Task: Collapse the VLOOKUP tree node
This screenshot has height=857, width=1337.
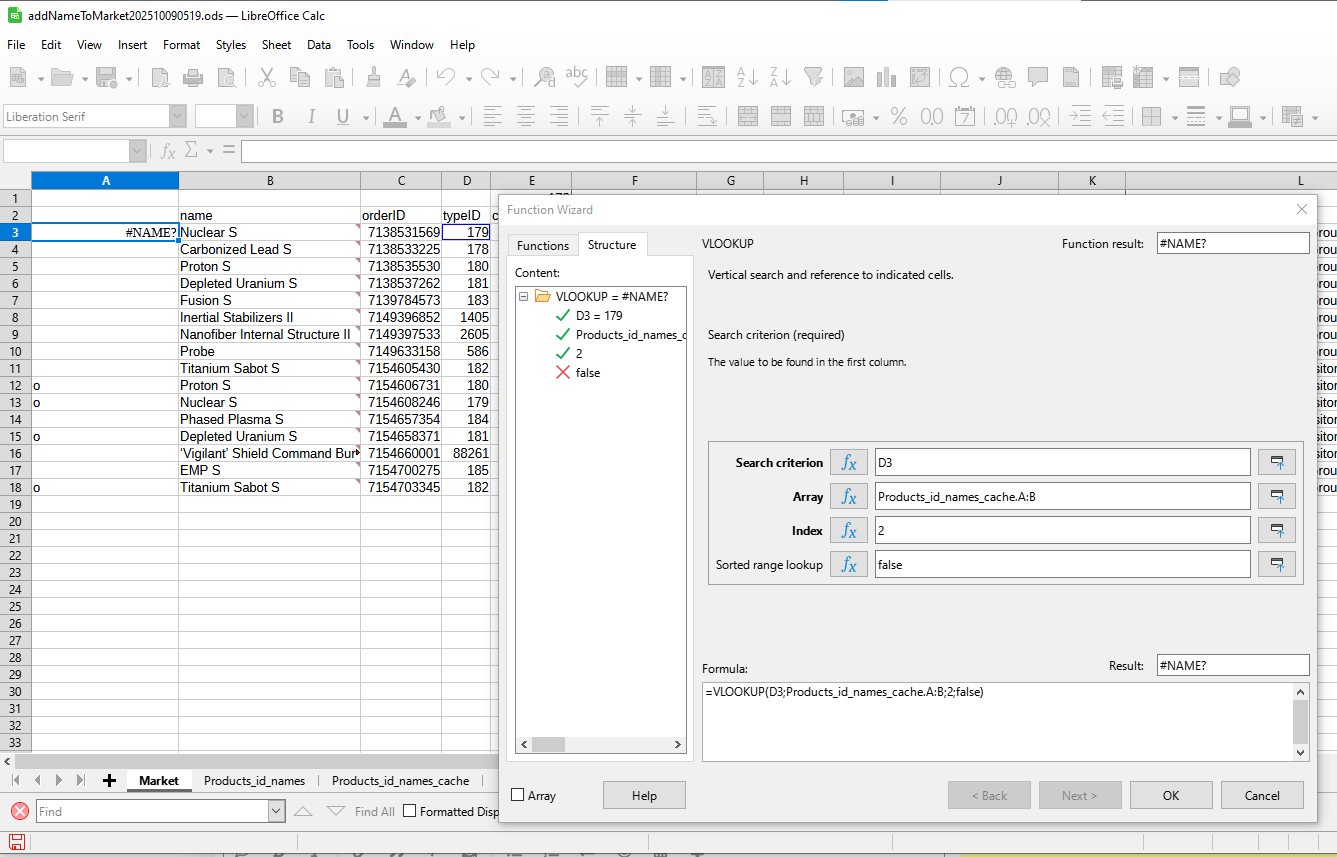Action: click(524, 296)
